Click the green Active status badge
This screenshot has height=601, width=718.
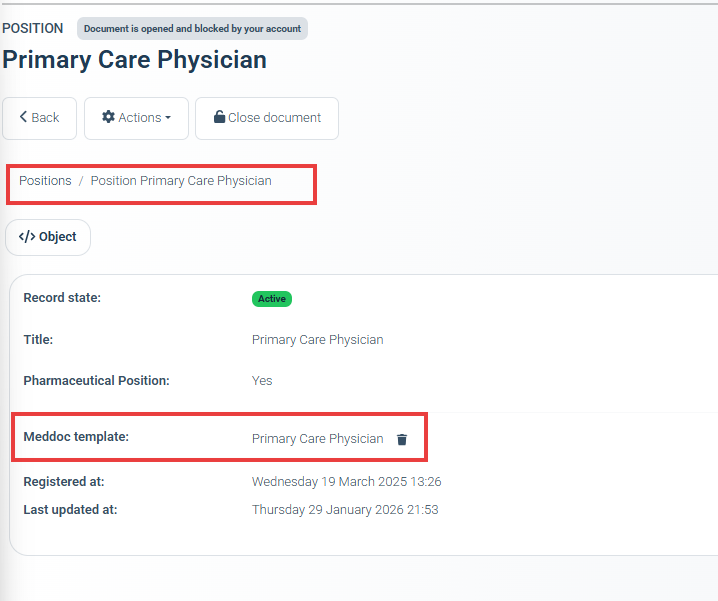click(271, 299)
